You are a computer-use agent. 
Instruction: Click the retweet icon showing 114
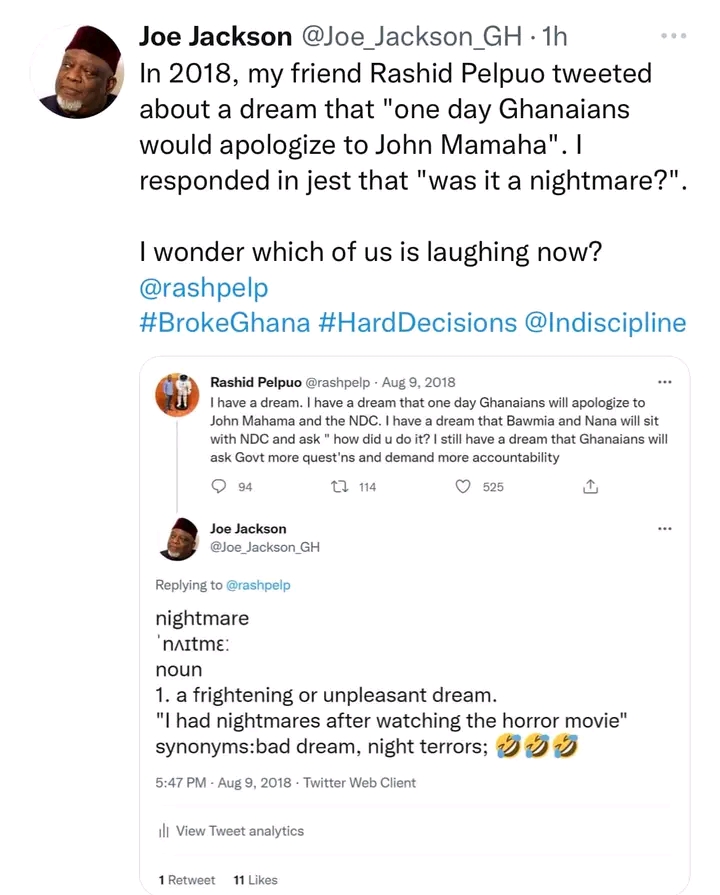pos(338,487)
